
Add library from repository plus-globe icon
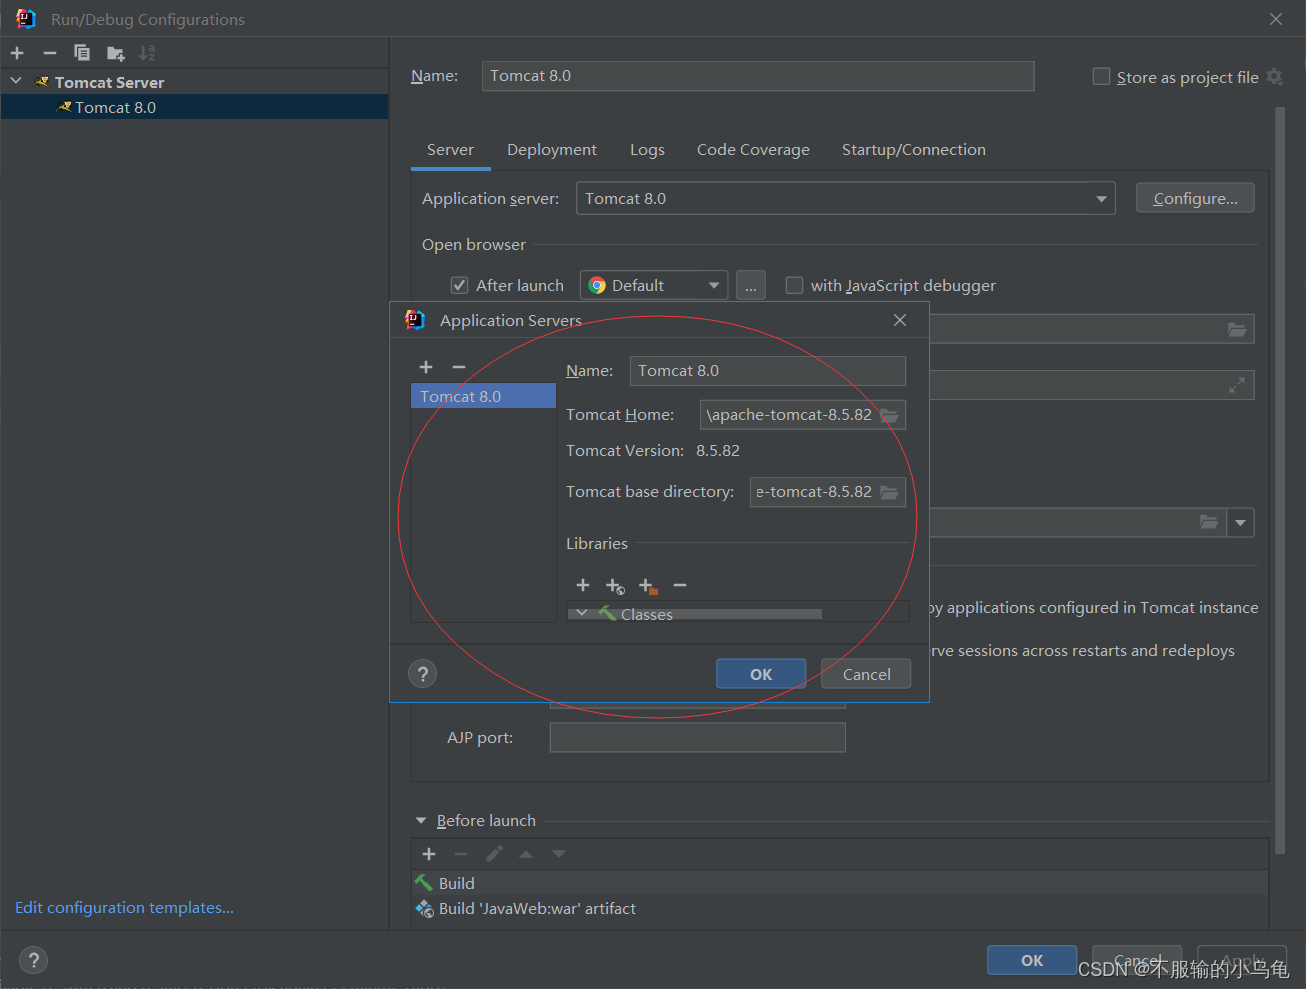pyautogui.click(x=615, y=586)
